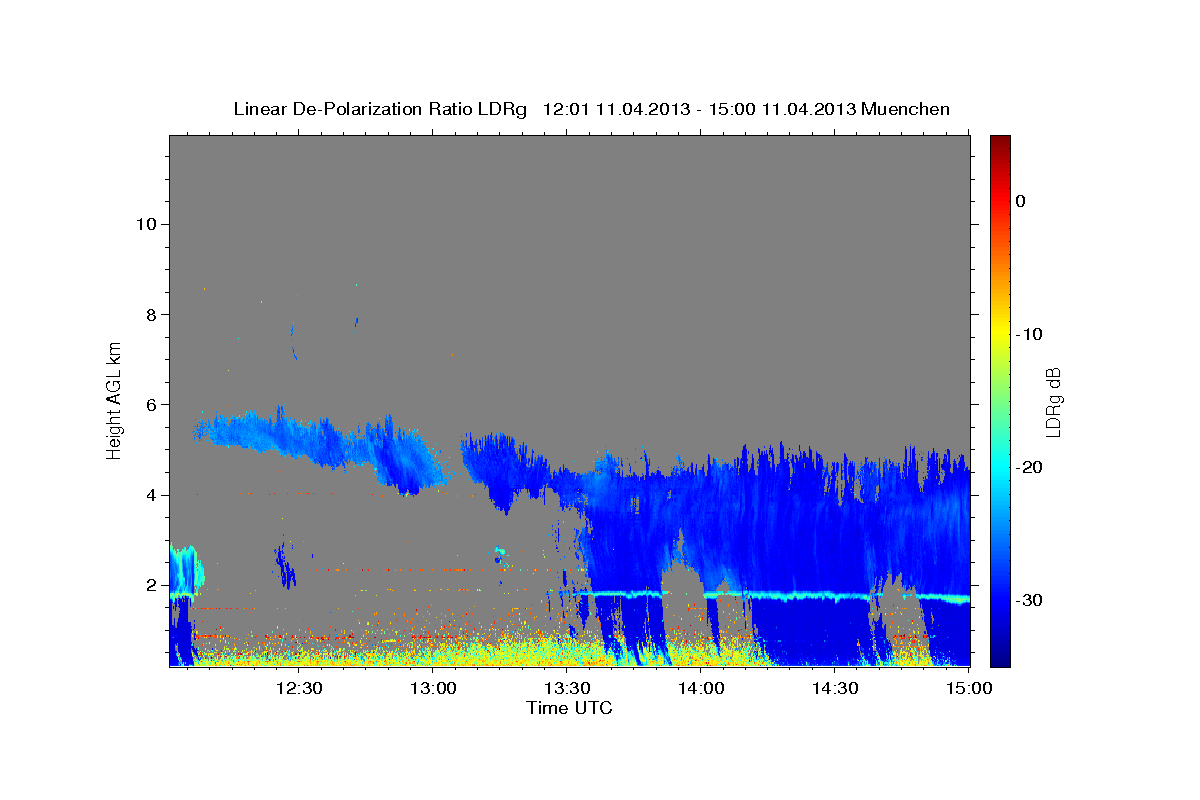This screenshot has width=1200, height=800.
Task: Click the 15:00 time tick label
Action: pyautogui.click(x=970, y=688)
